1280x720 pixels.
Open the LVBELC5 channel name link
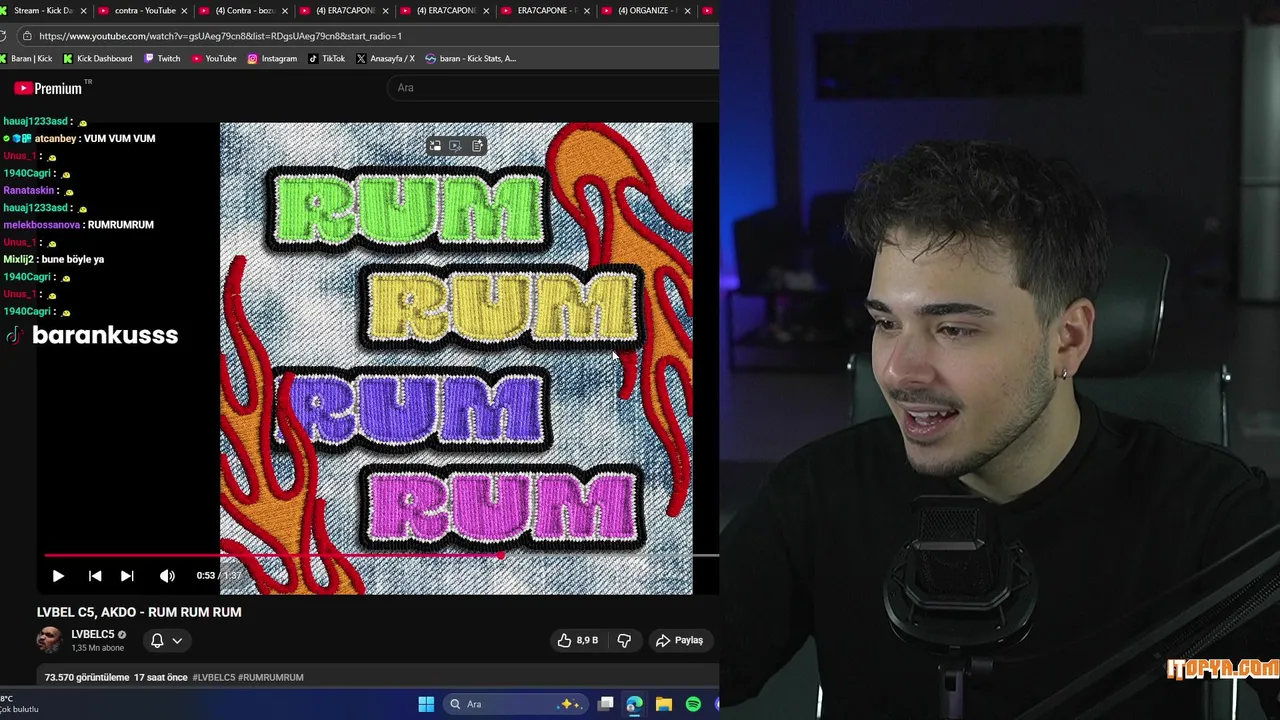coord(93,634)
